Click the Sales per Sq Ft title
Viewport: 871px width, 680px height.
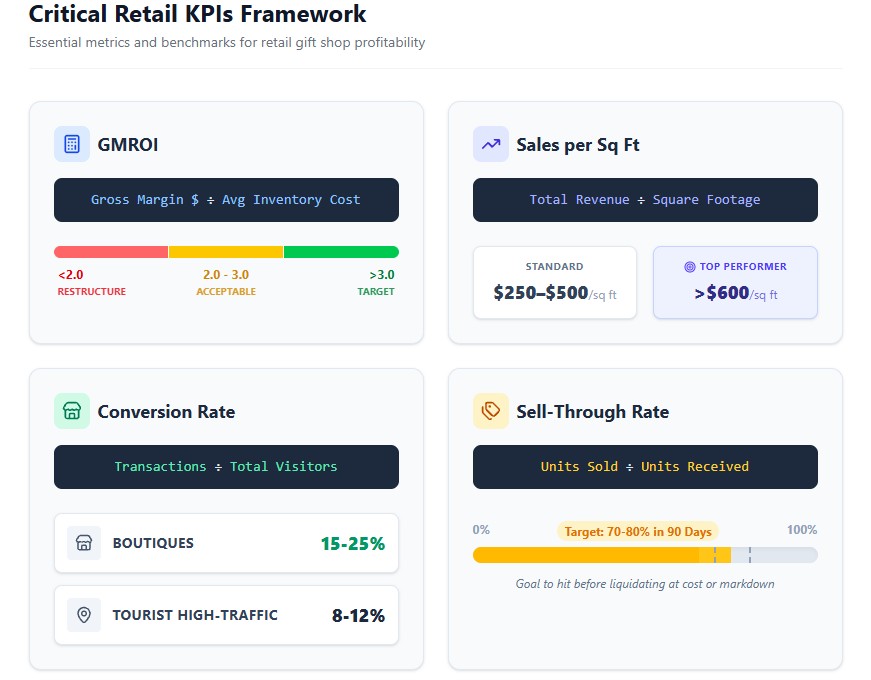tap(578, 145)
